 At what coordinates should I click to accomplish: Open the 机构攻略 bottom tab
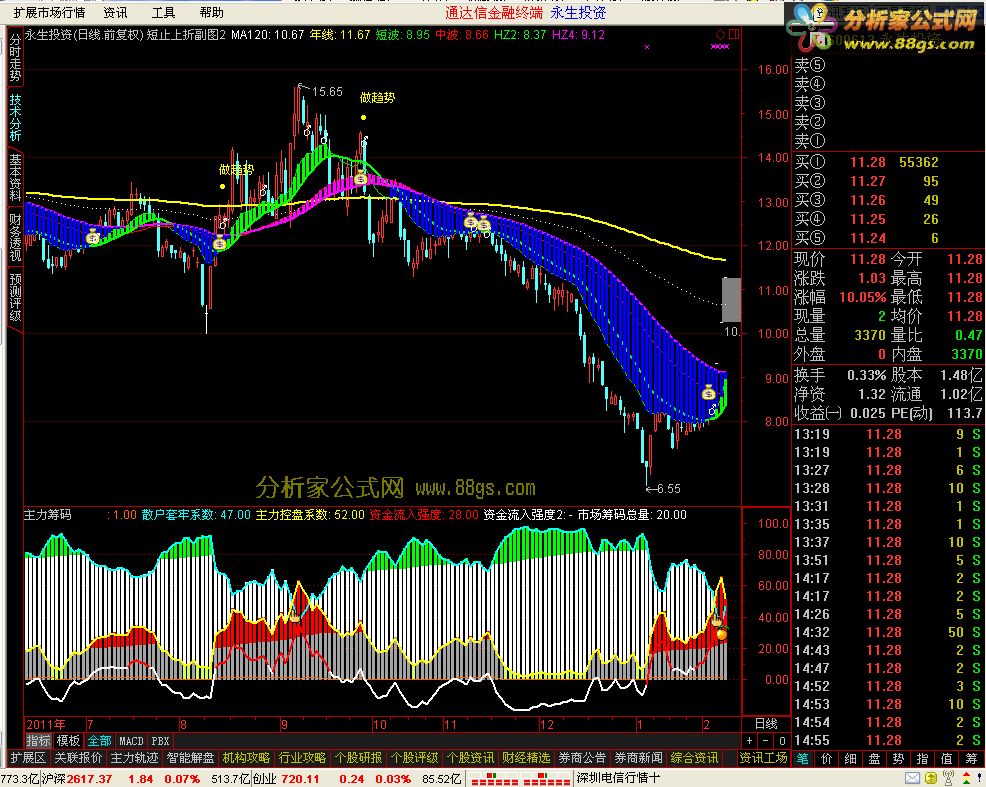click(246, 758)
